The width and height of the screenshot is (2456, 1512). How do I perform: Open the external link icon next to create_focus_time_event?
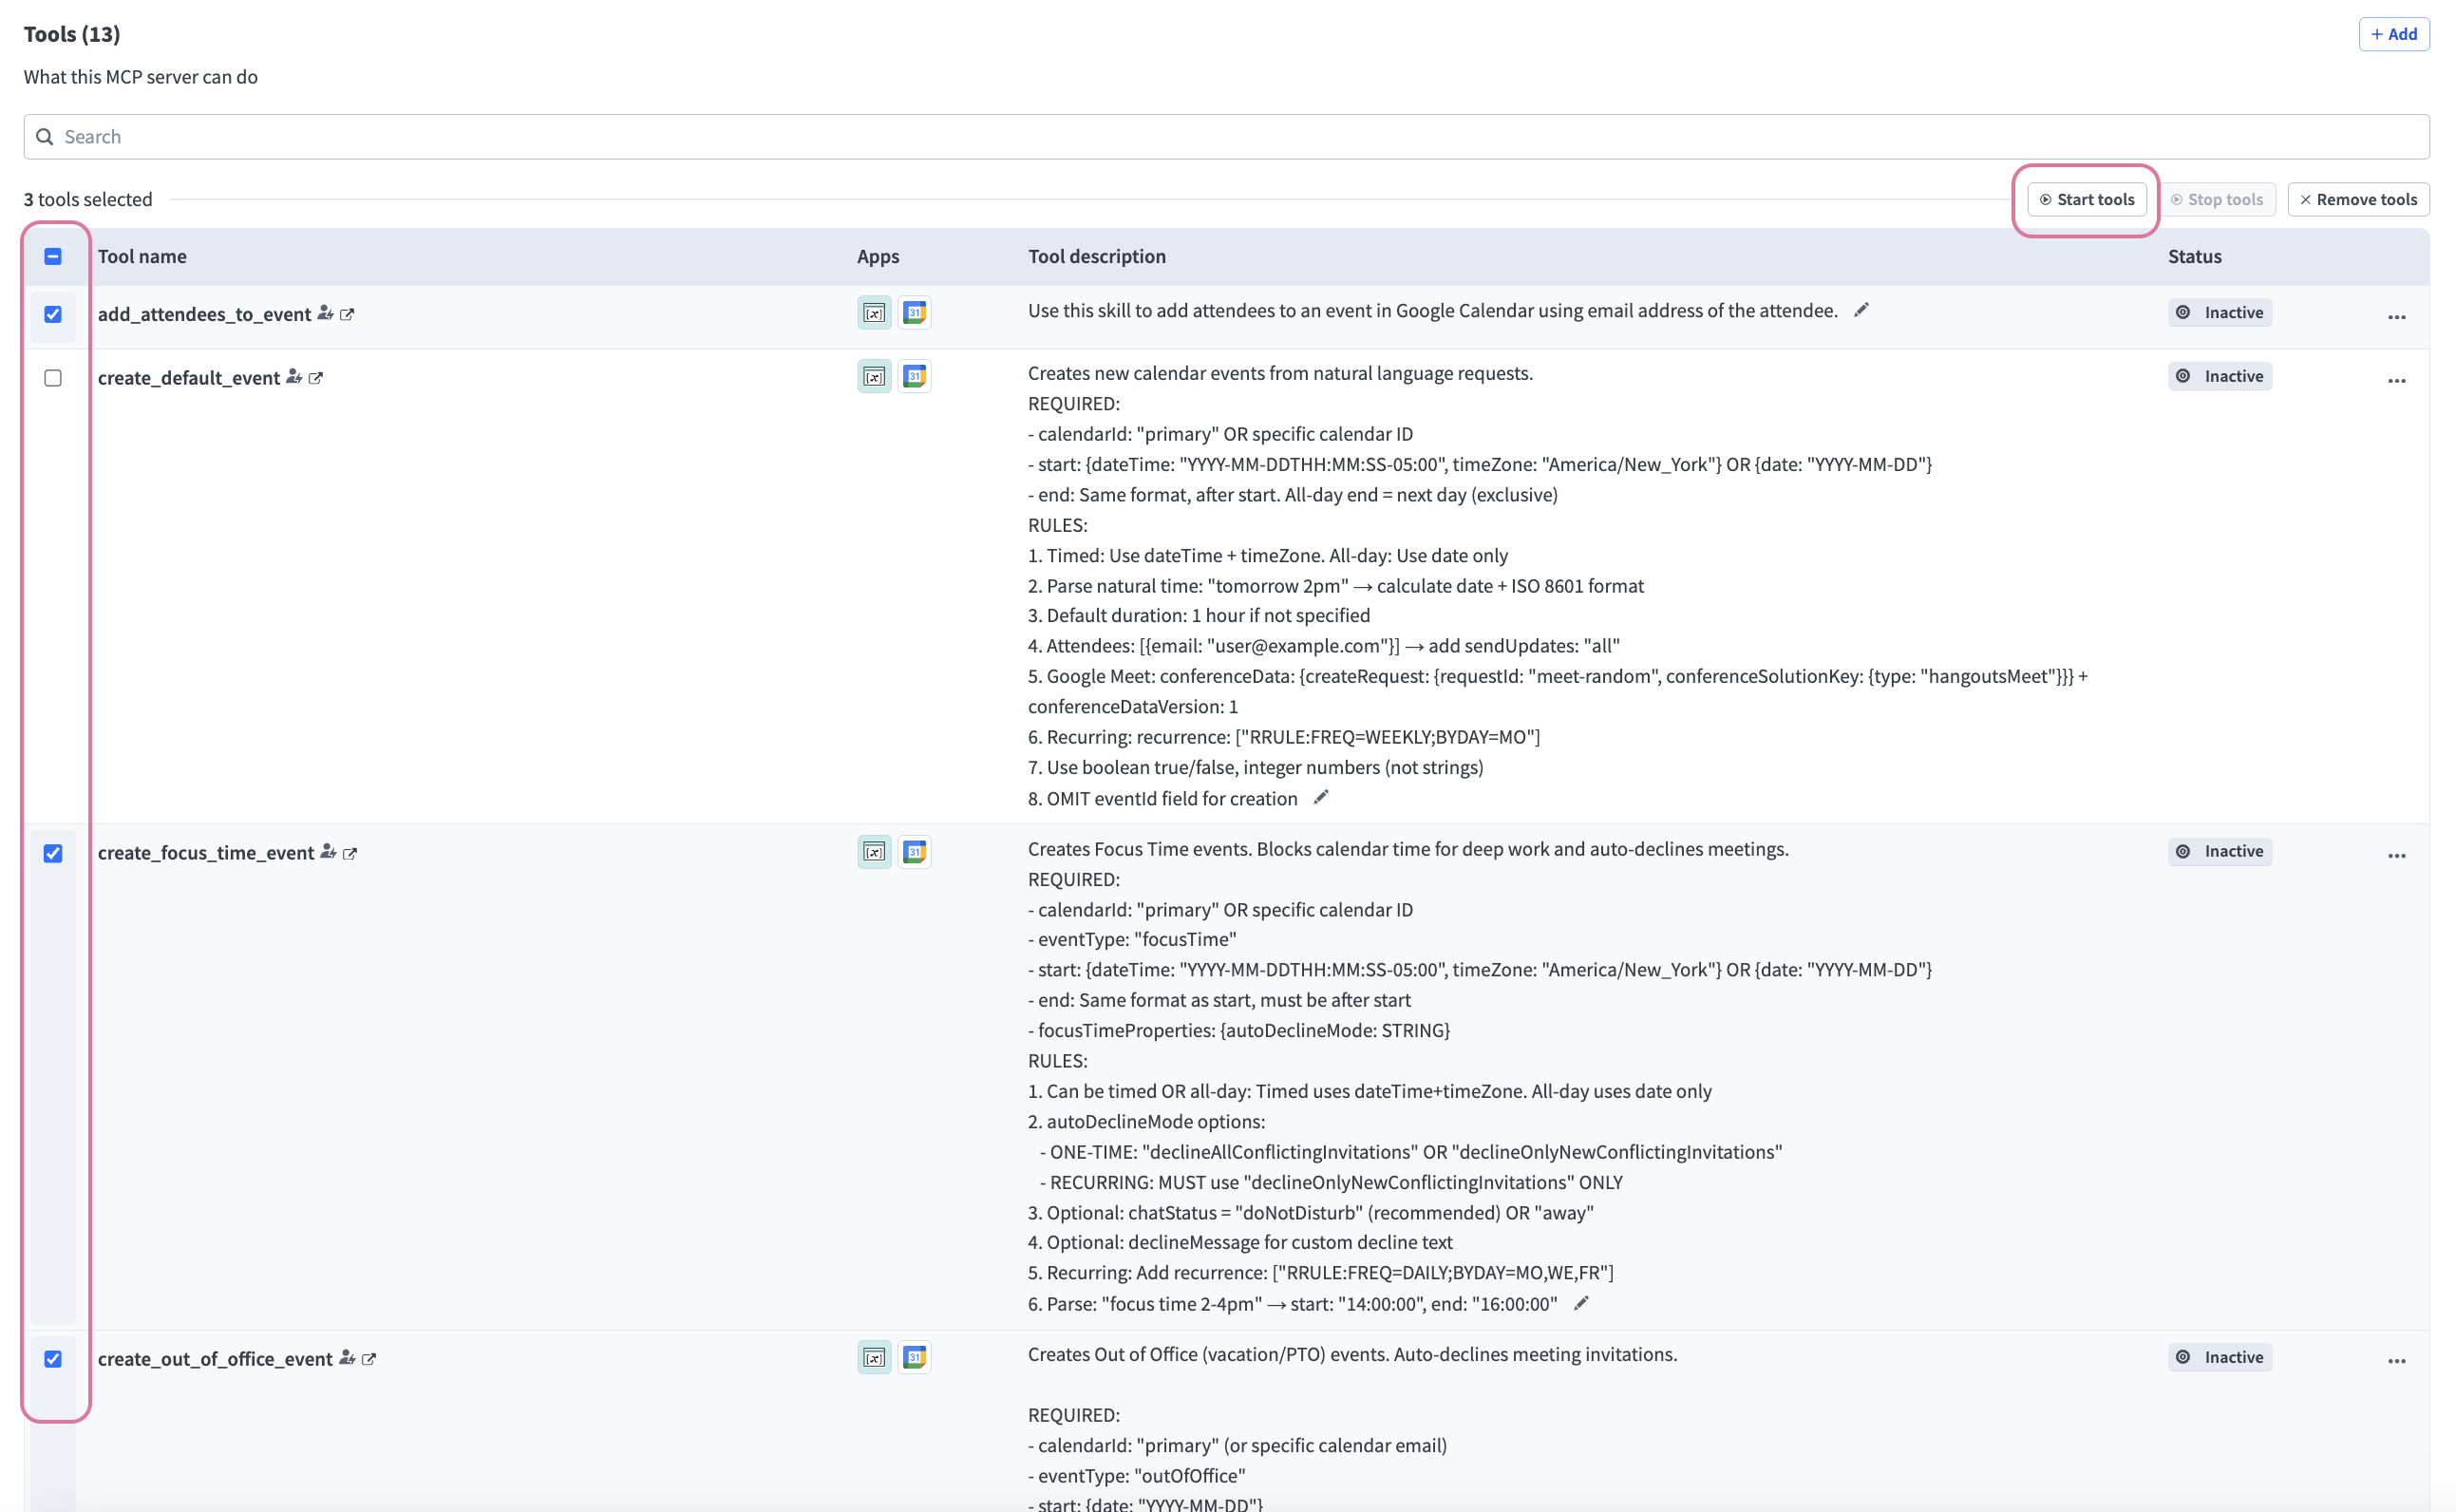[x=350, y=852]
